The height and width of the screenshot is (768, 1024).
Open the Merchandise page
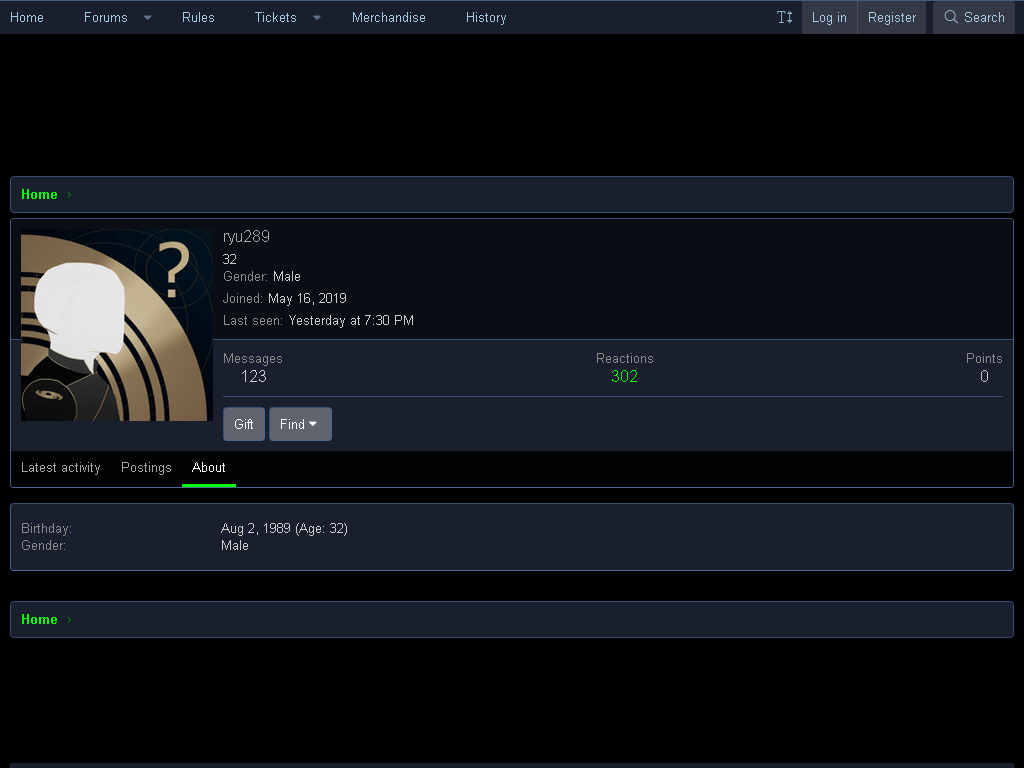pos(389,18)
